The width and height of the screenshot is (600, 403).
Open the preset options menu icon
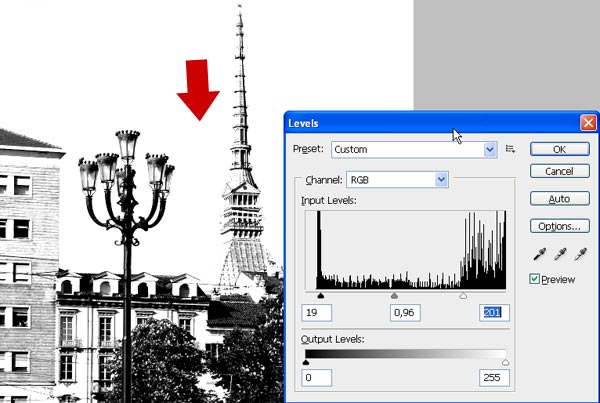pos(510,149)
